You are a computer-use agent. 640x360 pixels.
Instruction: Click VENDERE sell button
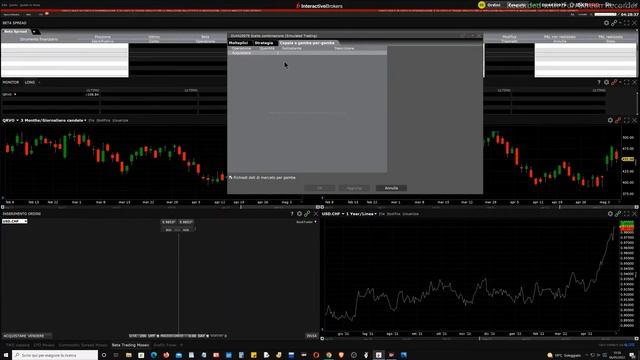click(x=36, y=336)
